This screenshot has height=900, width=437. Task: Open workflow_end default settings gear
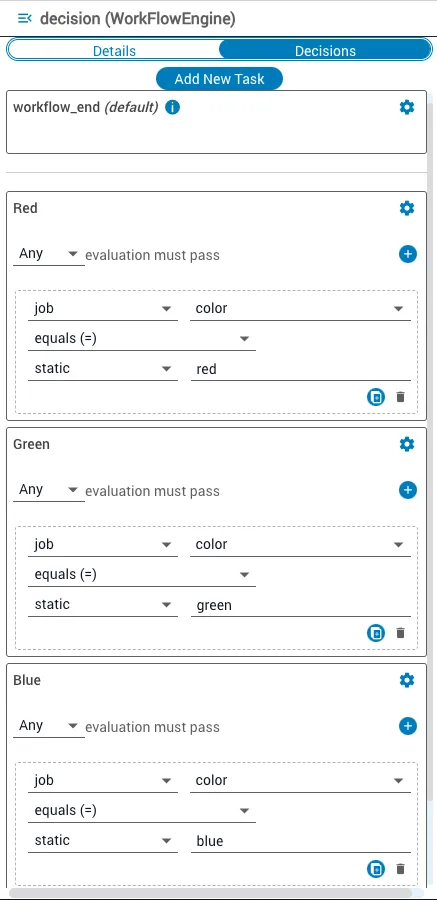click(x=407, y=107)
